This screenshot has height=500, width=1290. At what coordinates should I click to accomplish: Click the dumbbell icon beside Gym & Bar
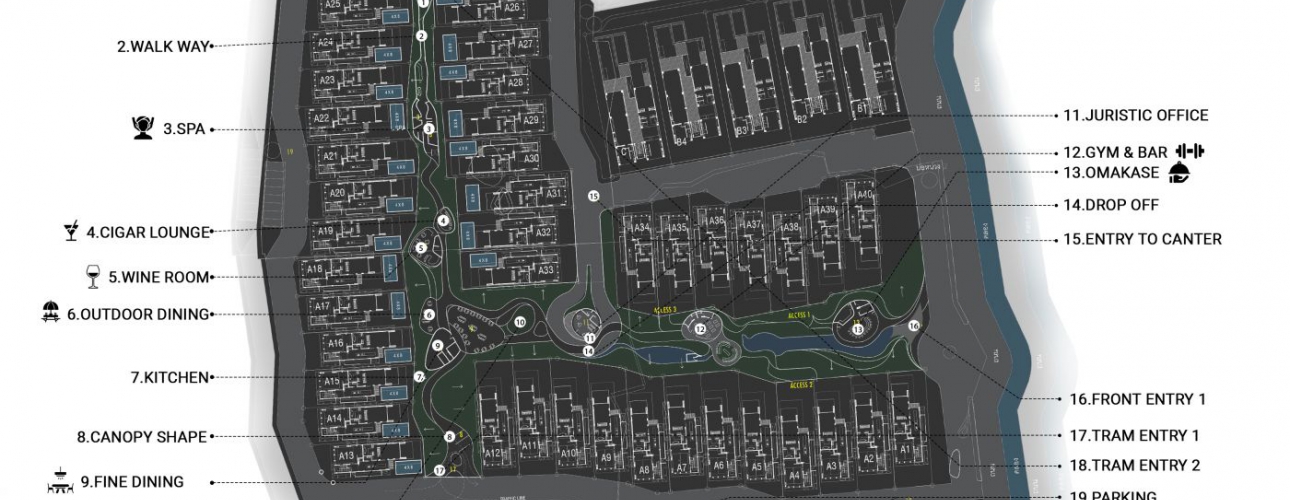point(1190,151)
